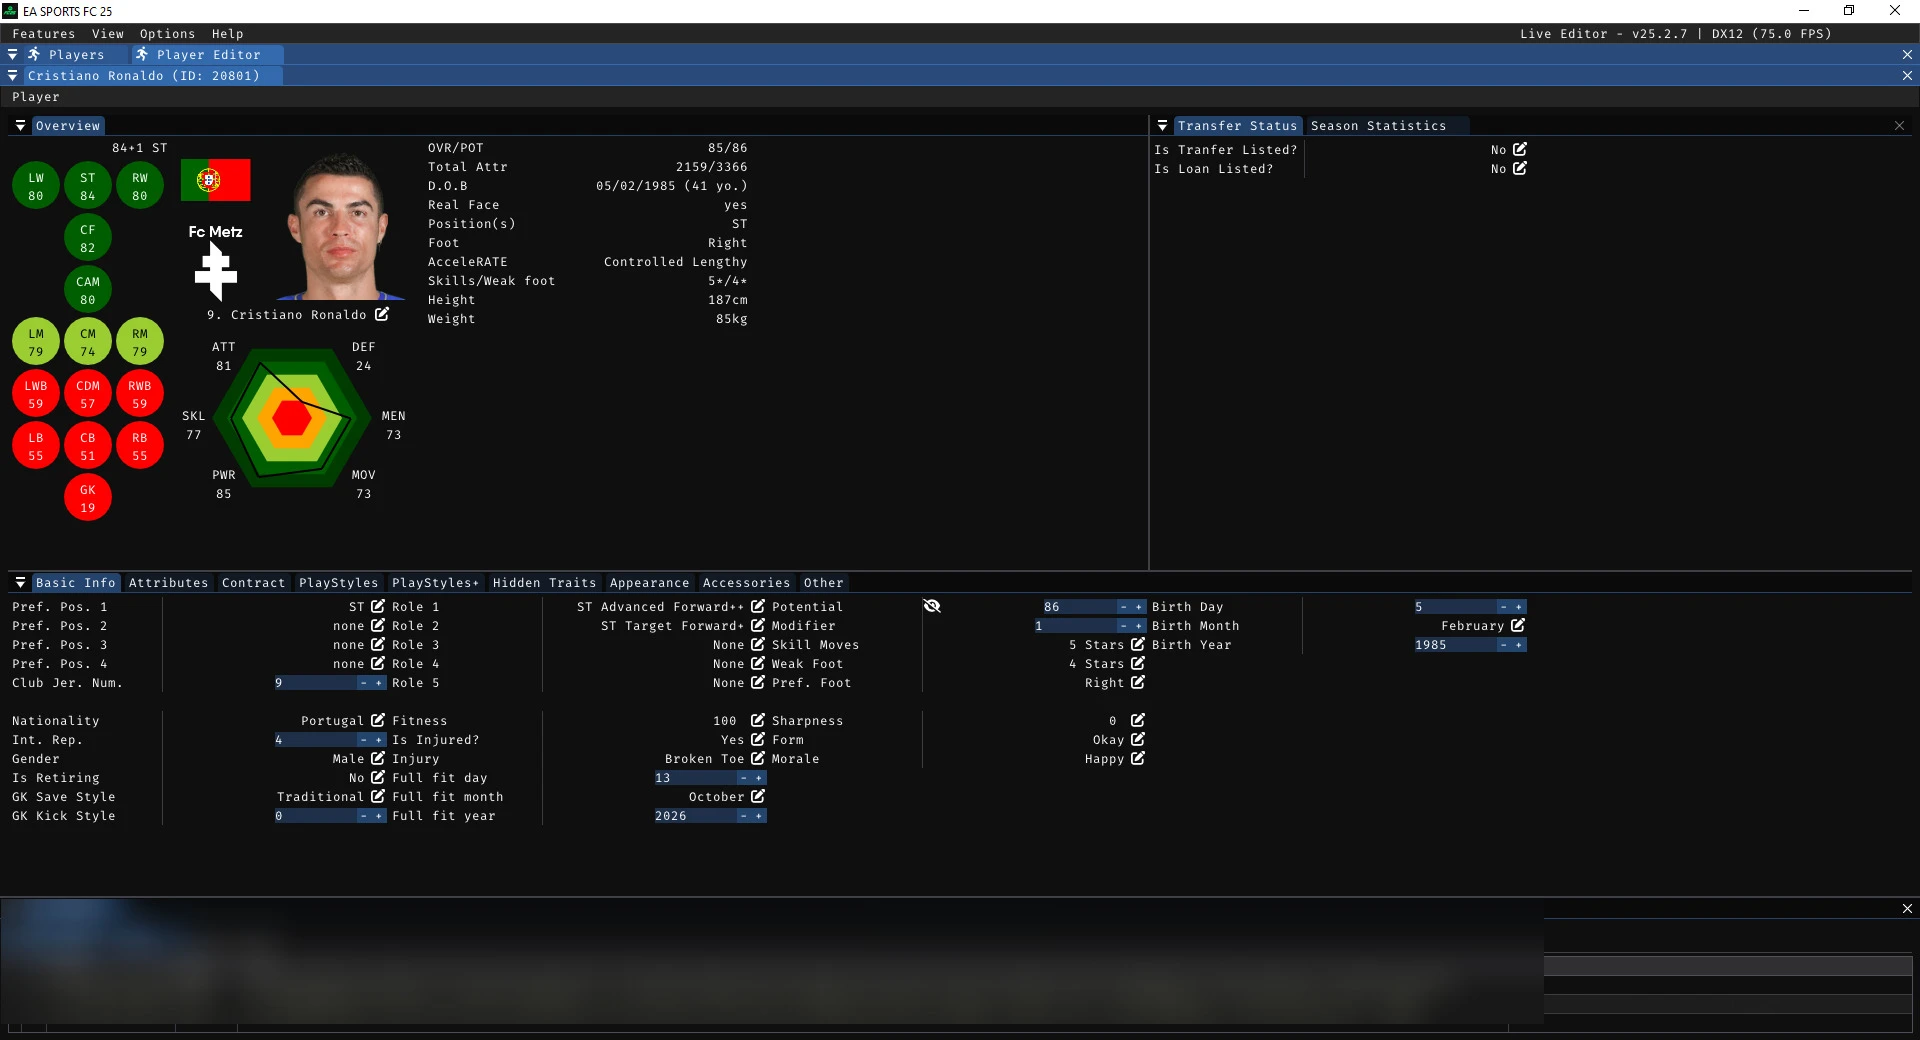Toggle Potential visibility eye icon
This screenshot has width=1920, height=1040.
click(932, 607)
